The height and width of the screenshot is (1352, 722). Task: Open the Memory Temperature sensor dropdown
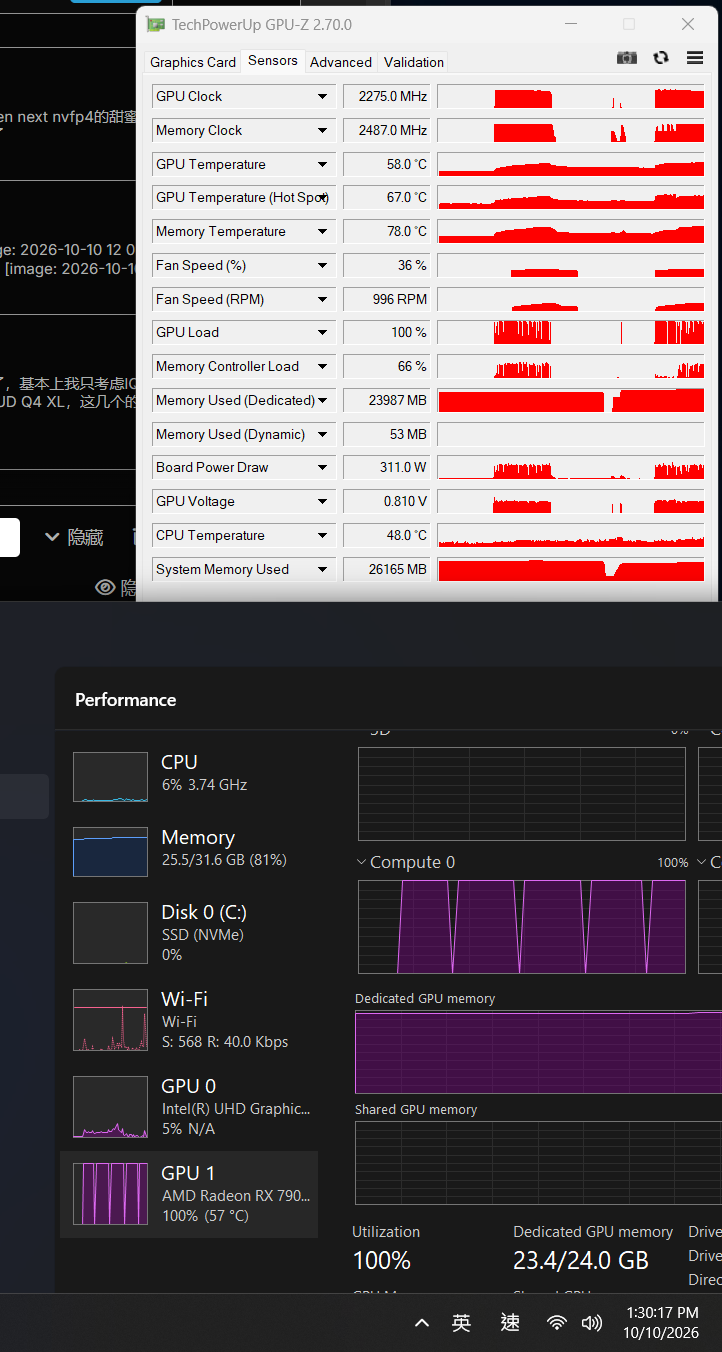pyautogui.click(x=323, y=231)
